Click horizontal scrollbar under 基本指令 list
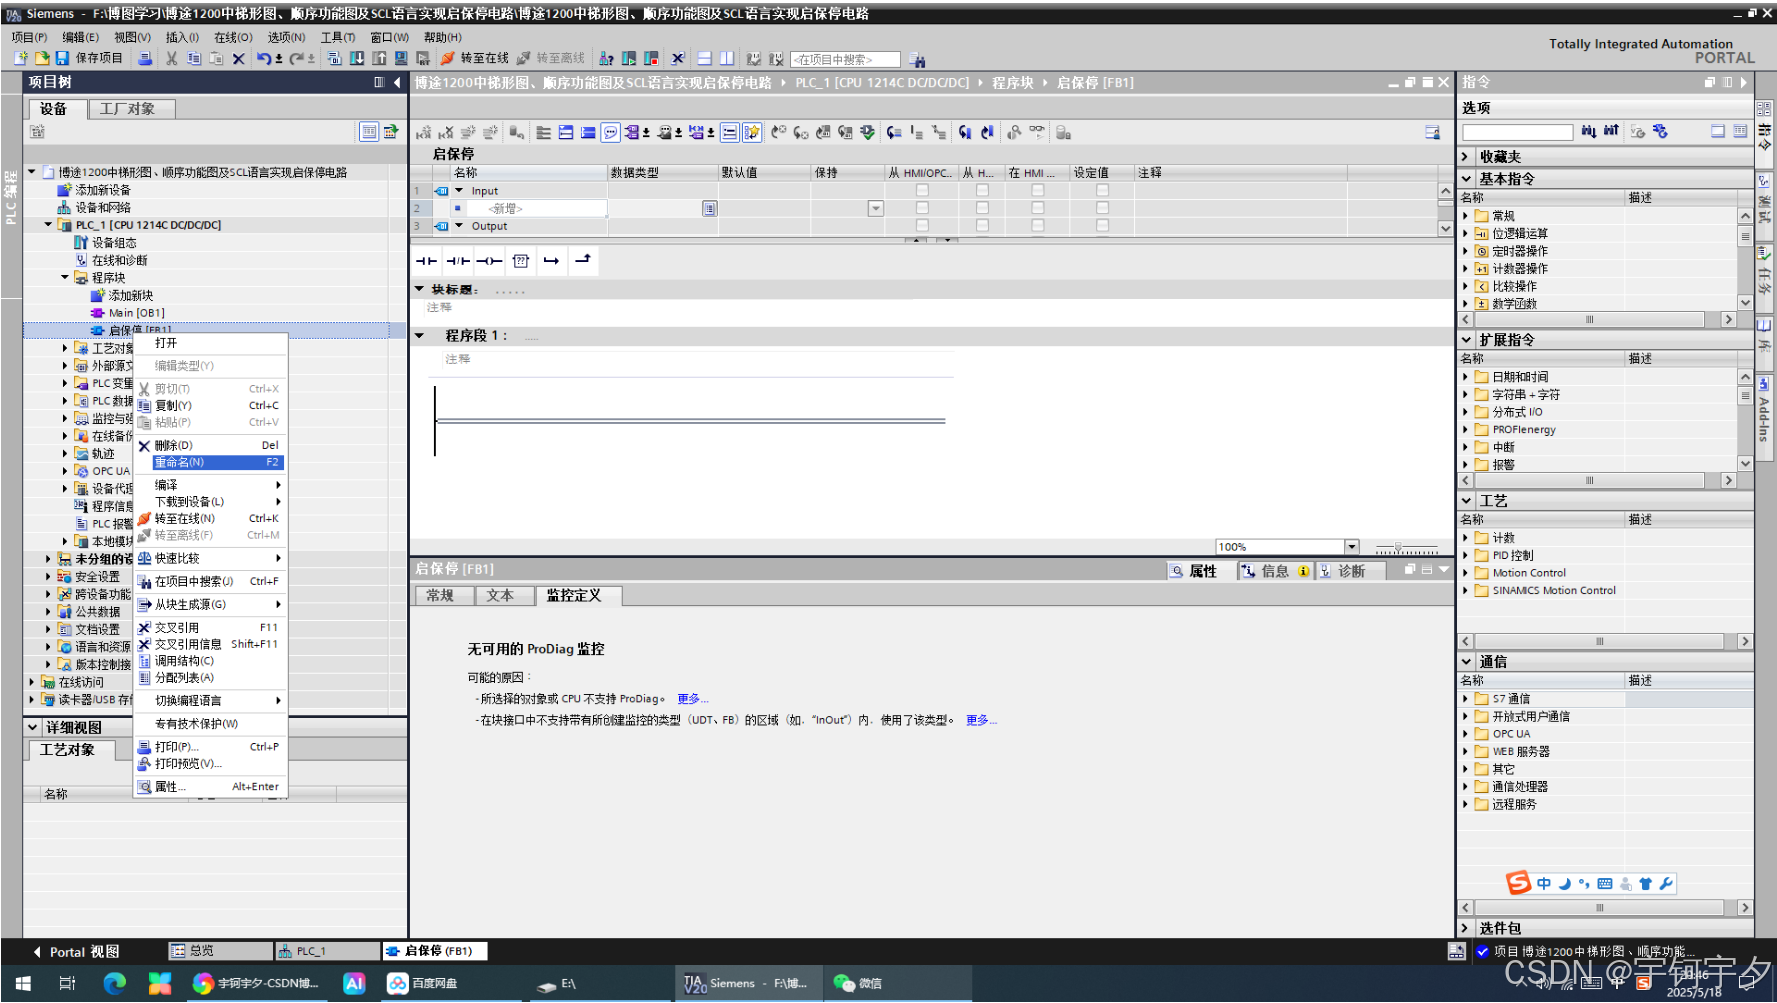Viewport: 1777px width, 1003px height. [x=1598, y=320]
